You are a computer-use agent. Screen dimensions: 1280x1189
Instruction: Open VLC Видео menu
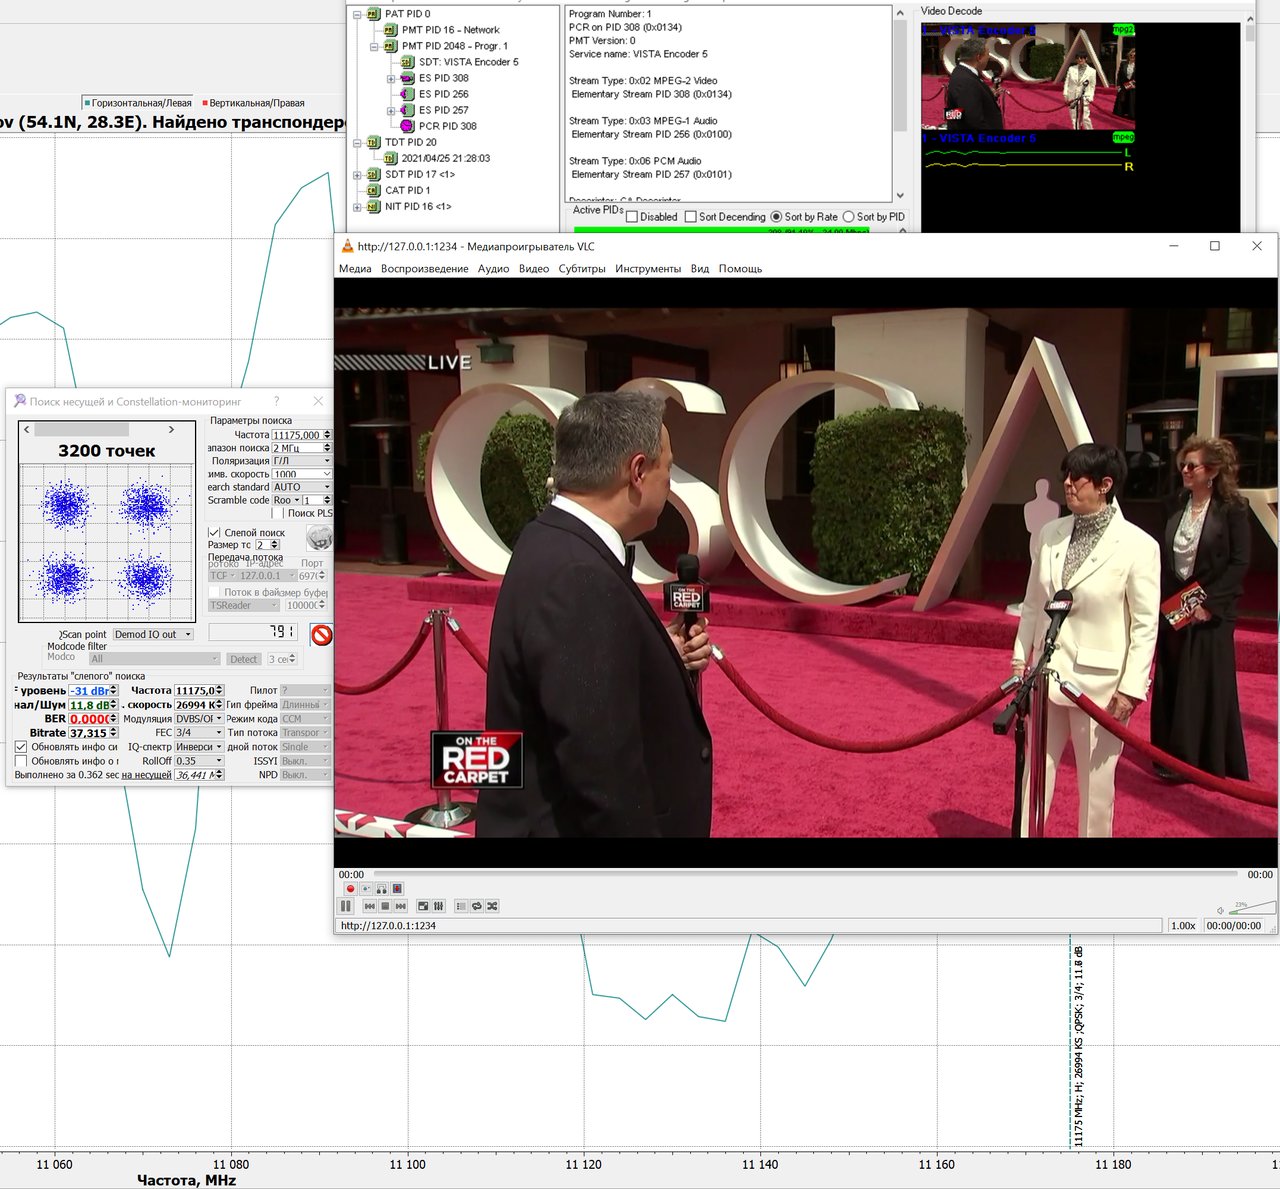point(534,268)
